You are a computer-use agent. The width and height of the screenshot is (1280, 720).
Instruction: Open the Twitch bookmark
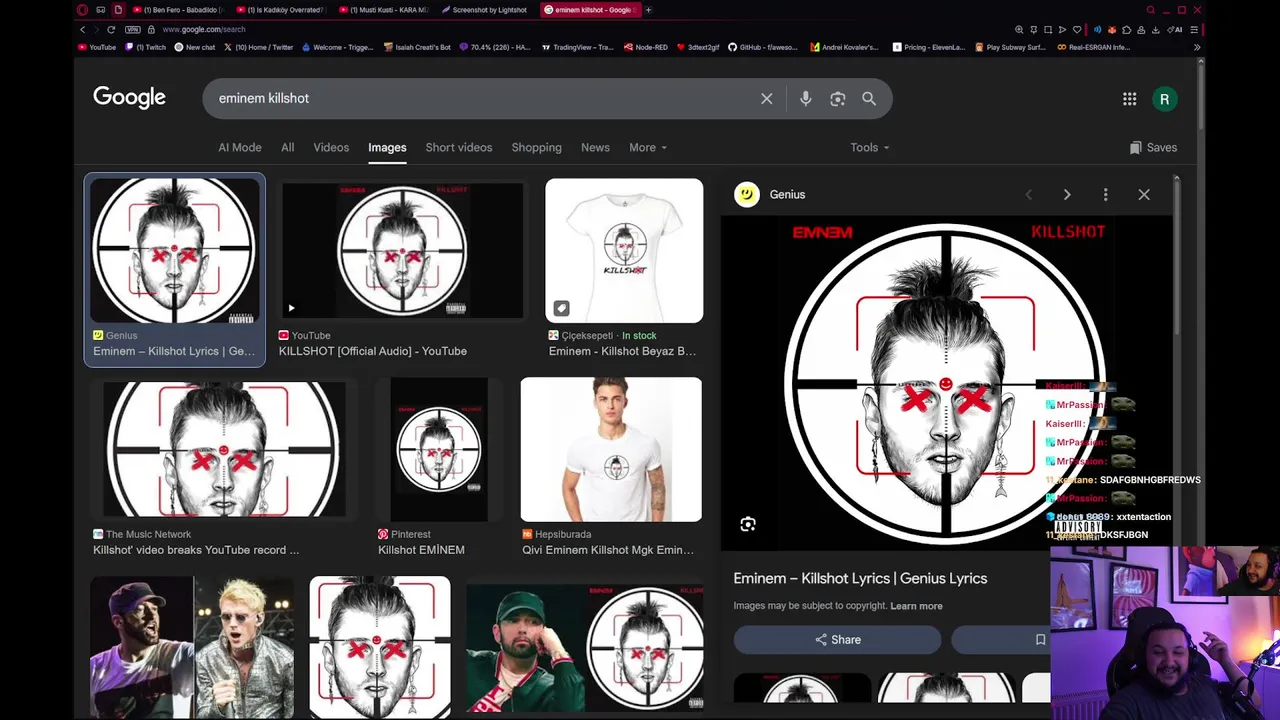tap(145, 47)
